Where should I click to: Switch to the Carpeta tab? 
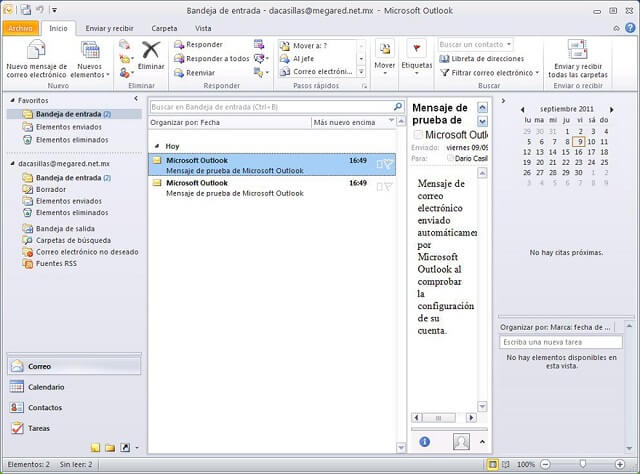164,28
